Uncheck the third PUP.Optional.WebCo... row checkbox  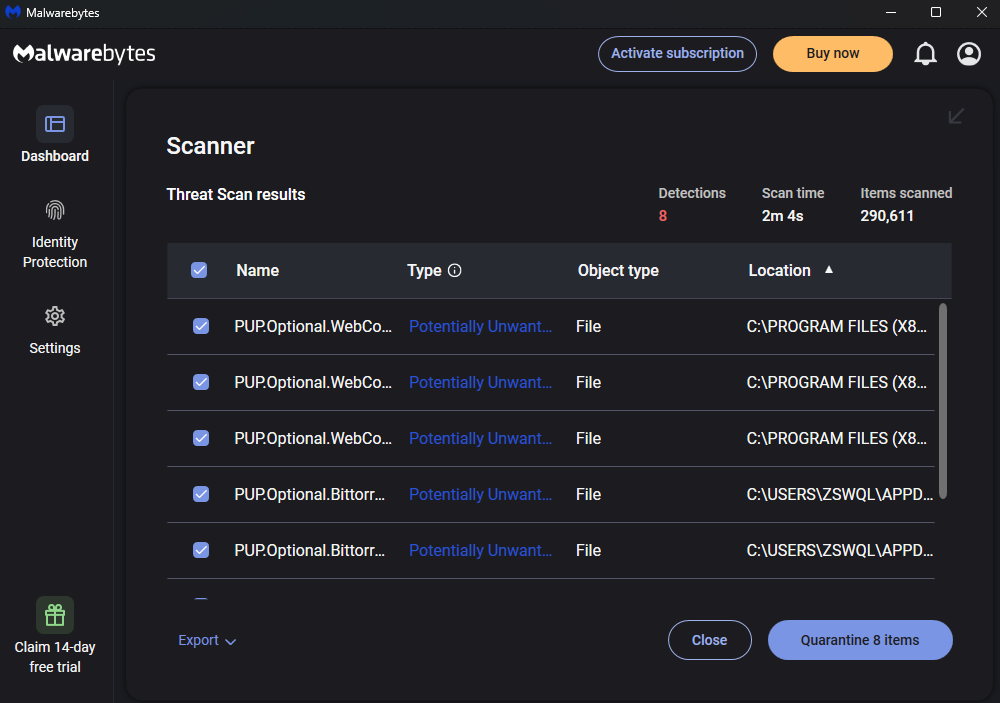click(x=201, y=438)
